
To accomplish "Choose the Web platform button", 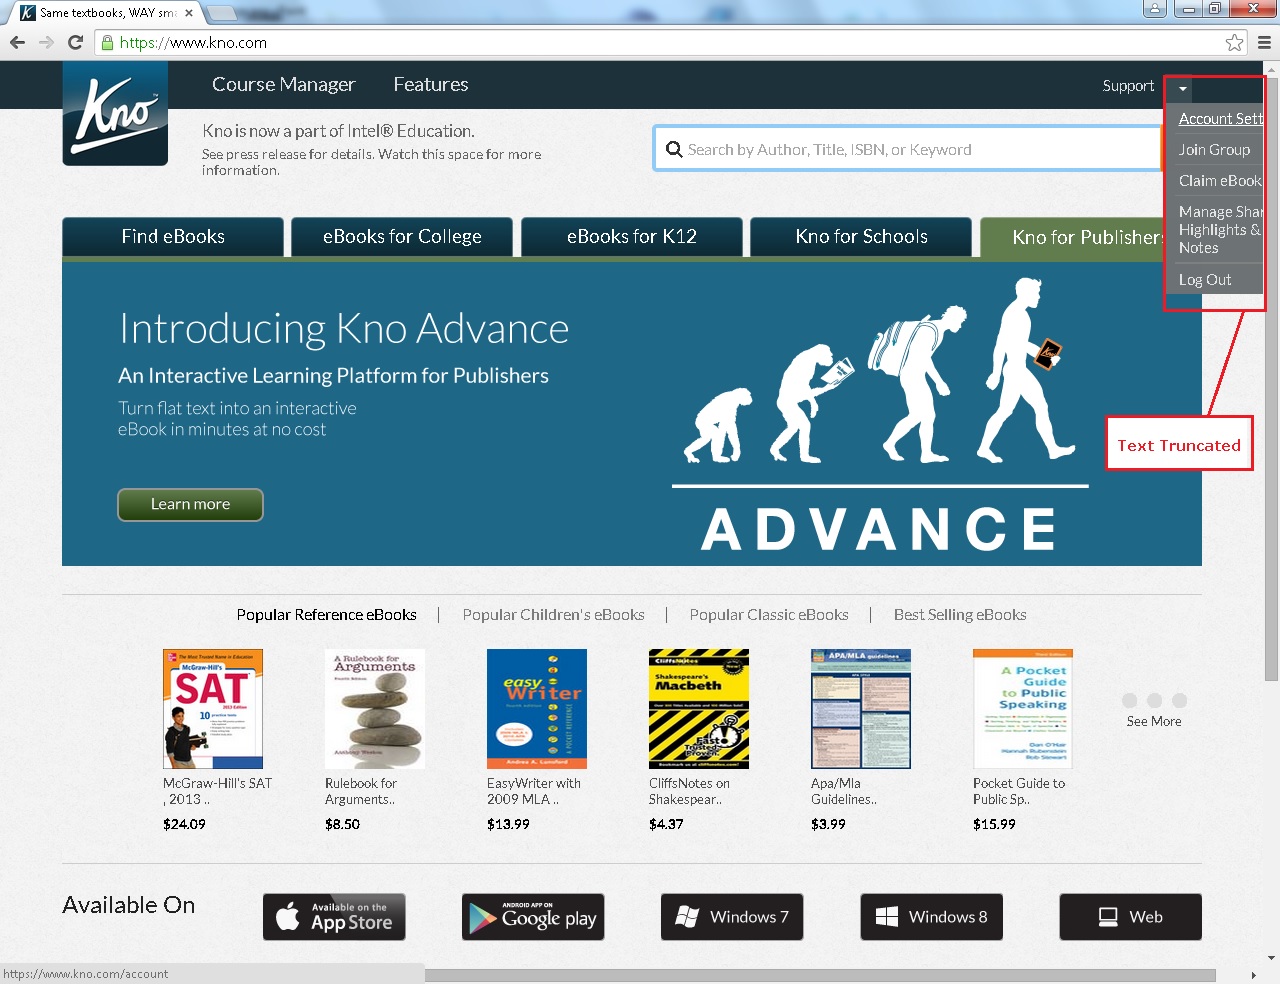I will click(x=1130, y=917).
